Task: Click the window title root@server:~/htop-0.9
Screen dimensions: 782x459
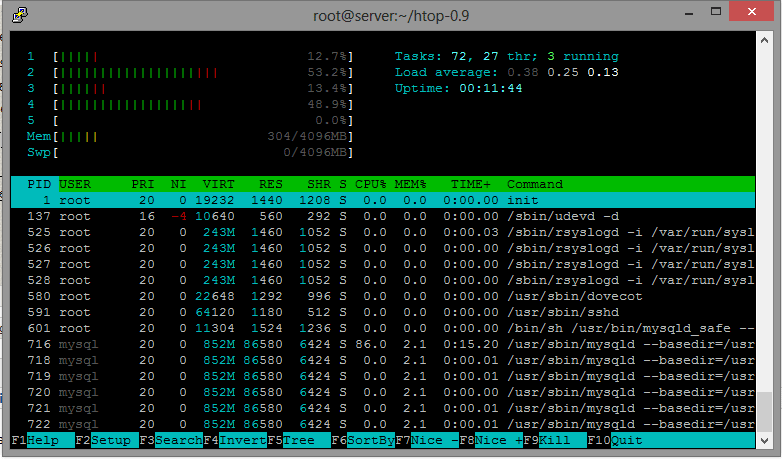Action: (391, 15)
